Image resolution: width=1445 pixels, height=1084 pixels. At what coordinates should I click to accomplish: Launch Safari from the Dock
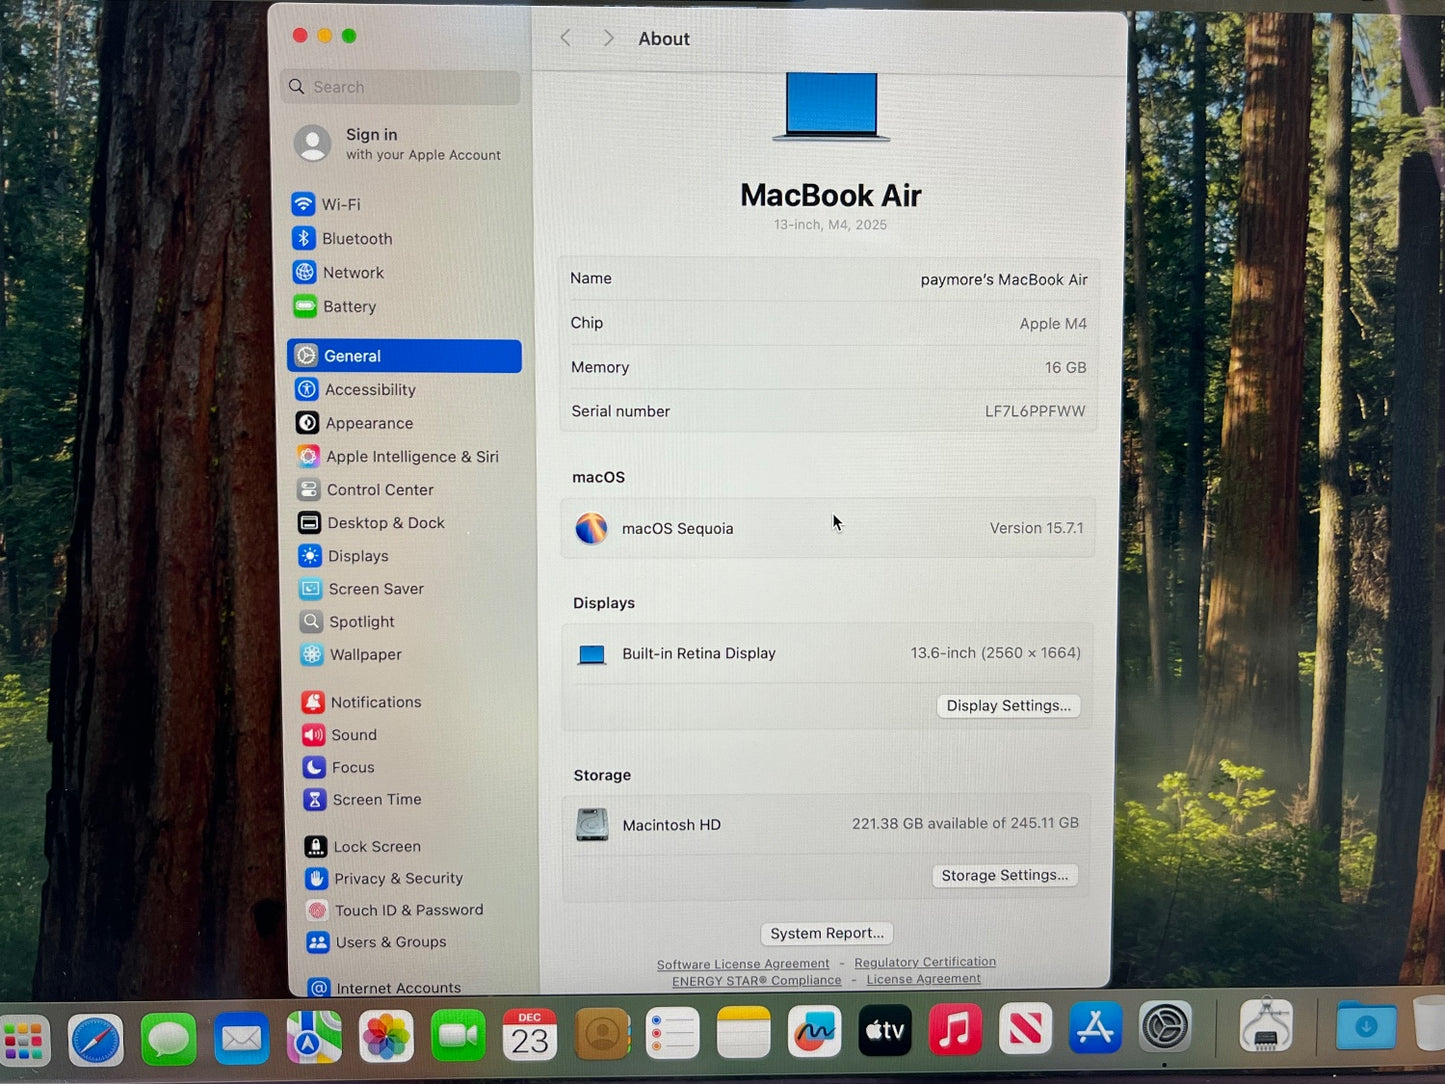96,1039
